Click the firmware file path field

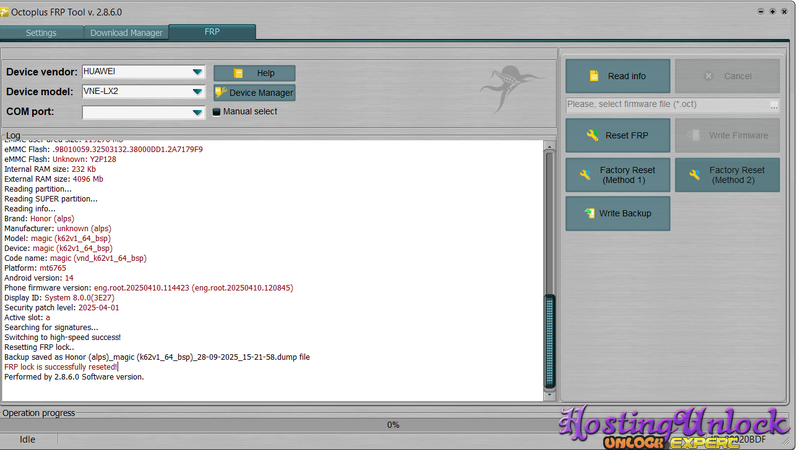665,105
